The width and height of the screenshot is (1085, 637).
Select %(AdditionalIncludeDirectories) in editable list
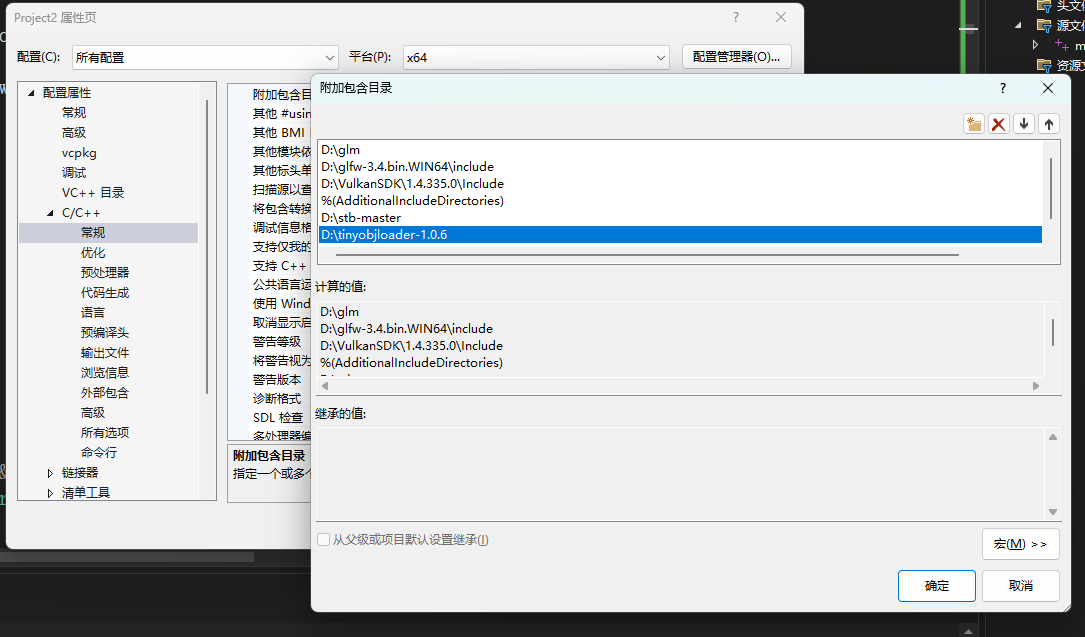coord(680,201)
